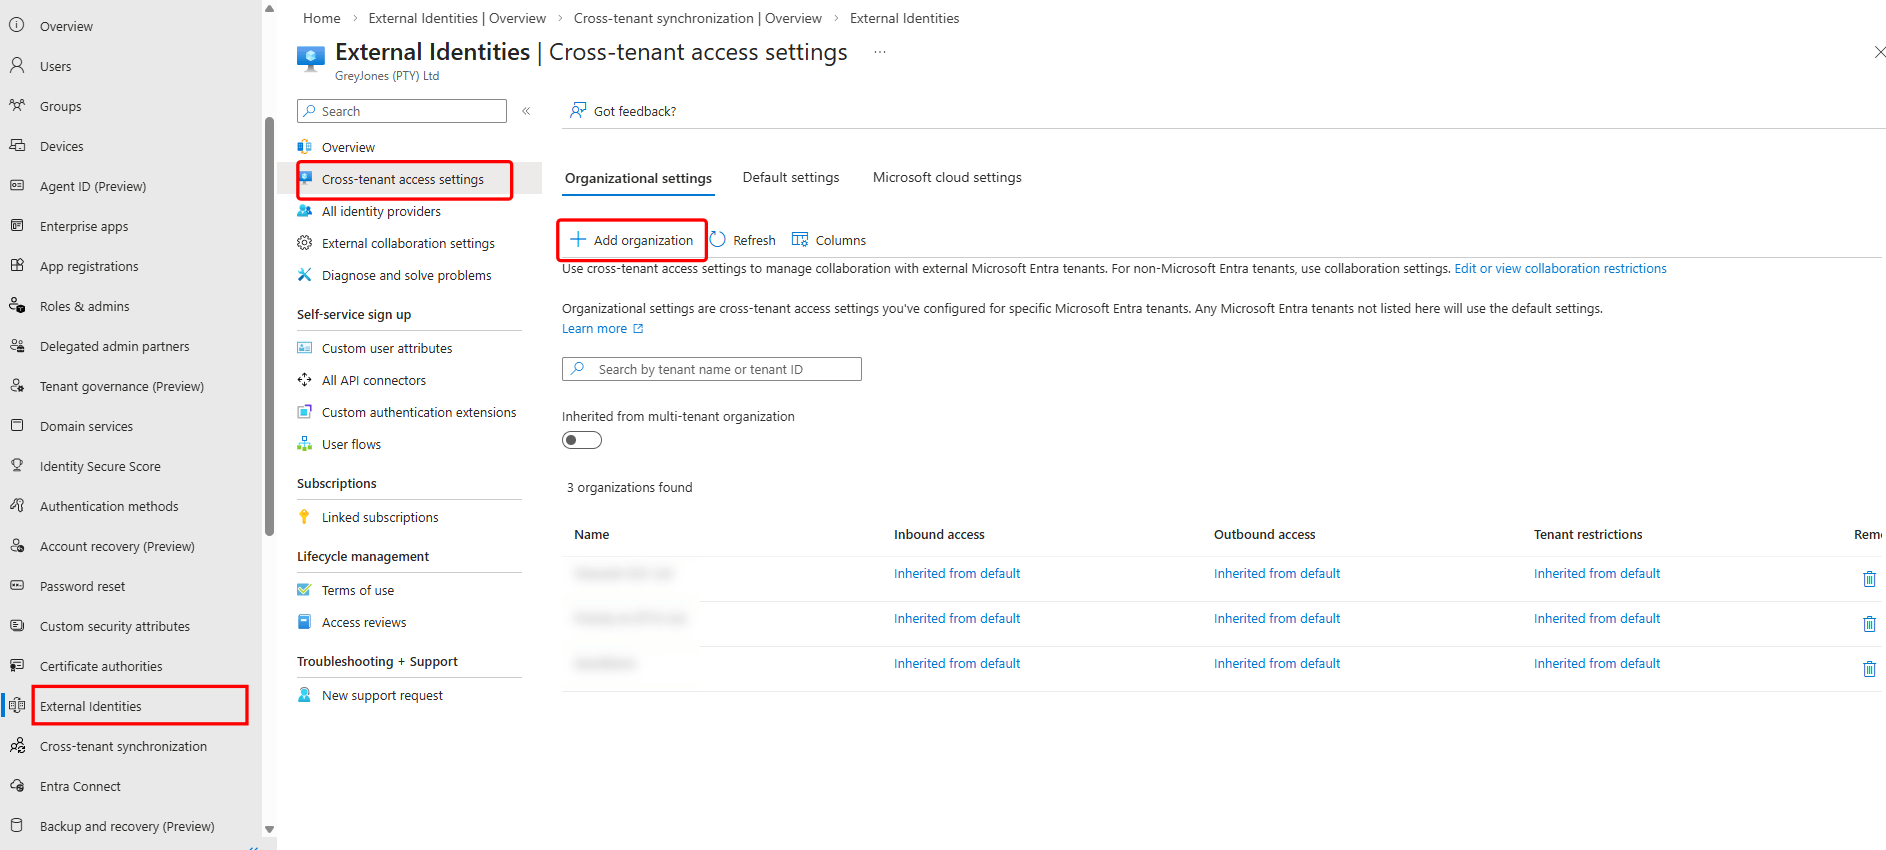Screen dimensions: 1886x850
Task: Open Cross-tenant synchronization in left navigation
Action: pos(123,747)
